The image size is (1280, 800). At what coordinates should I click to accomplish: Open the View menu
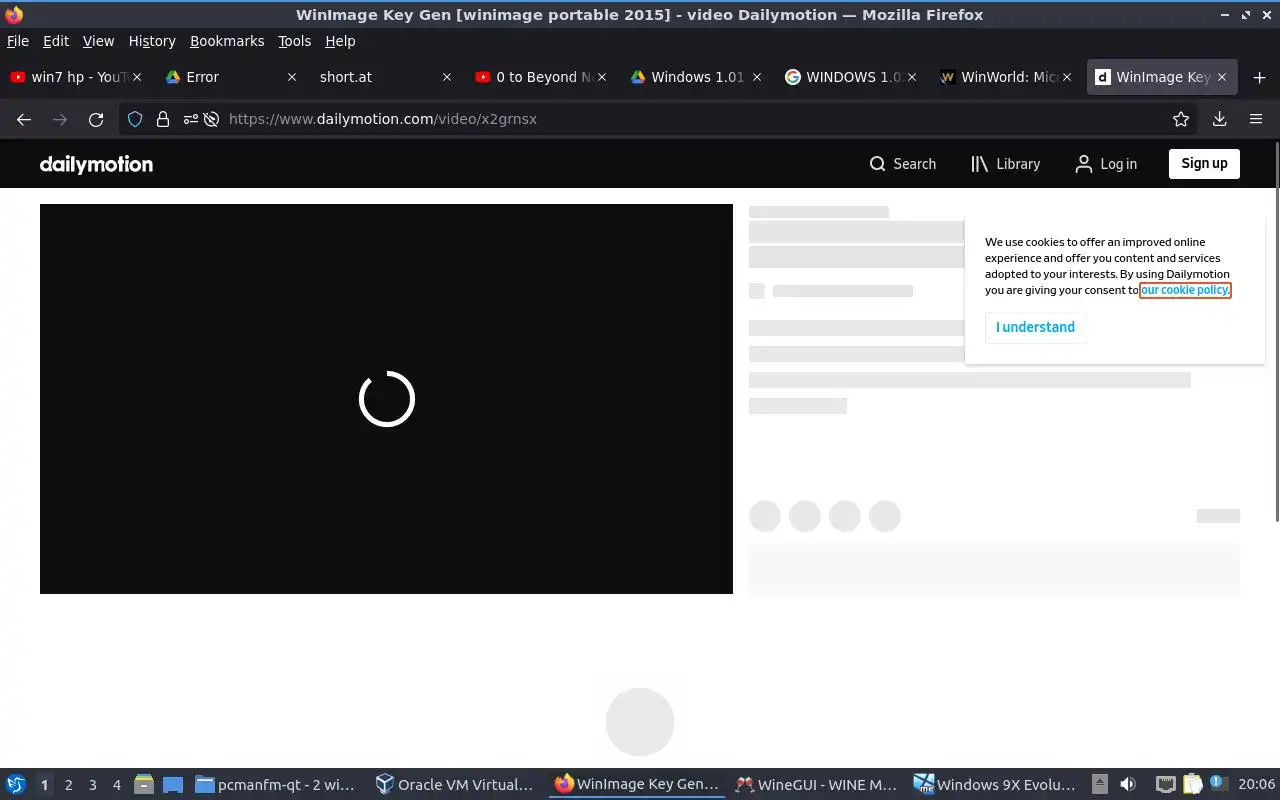pyautogui.click(x=98, y=41)
